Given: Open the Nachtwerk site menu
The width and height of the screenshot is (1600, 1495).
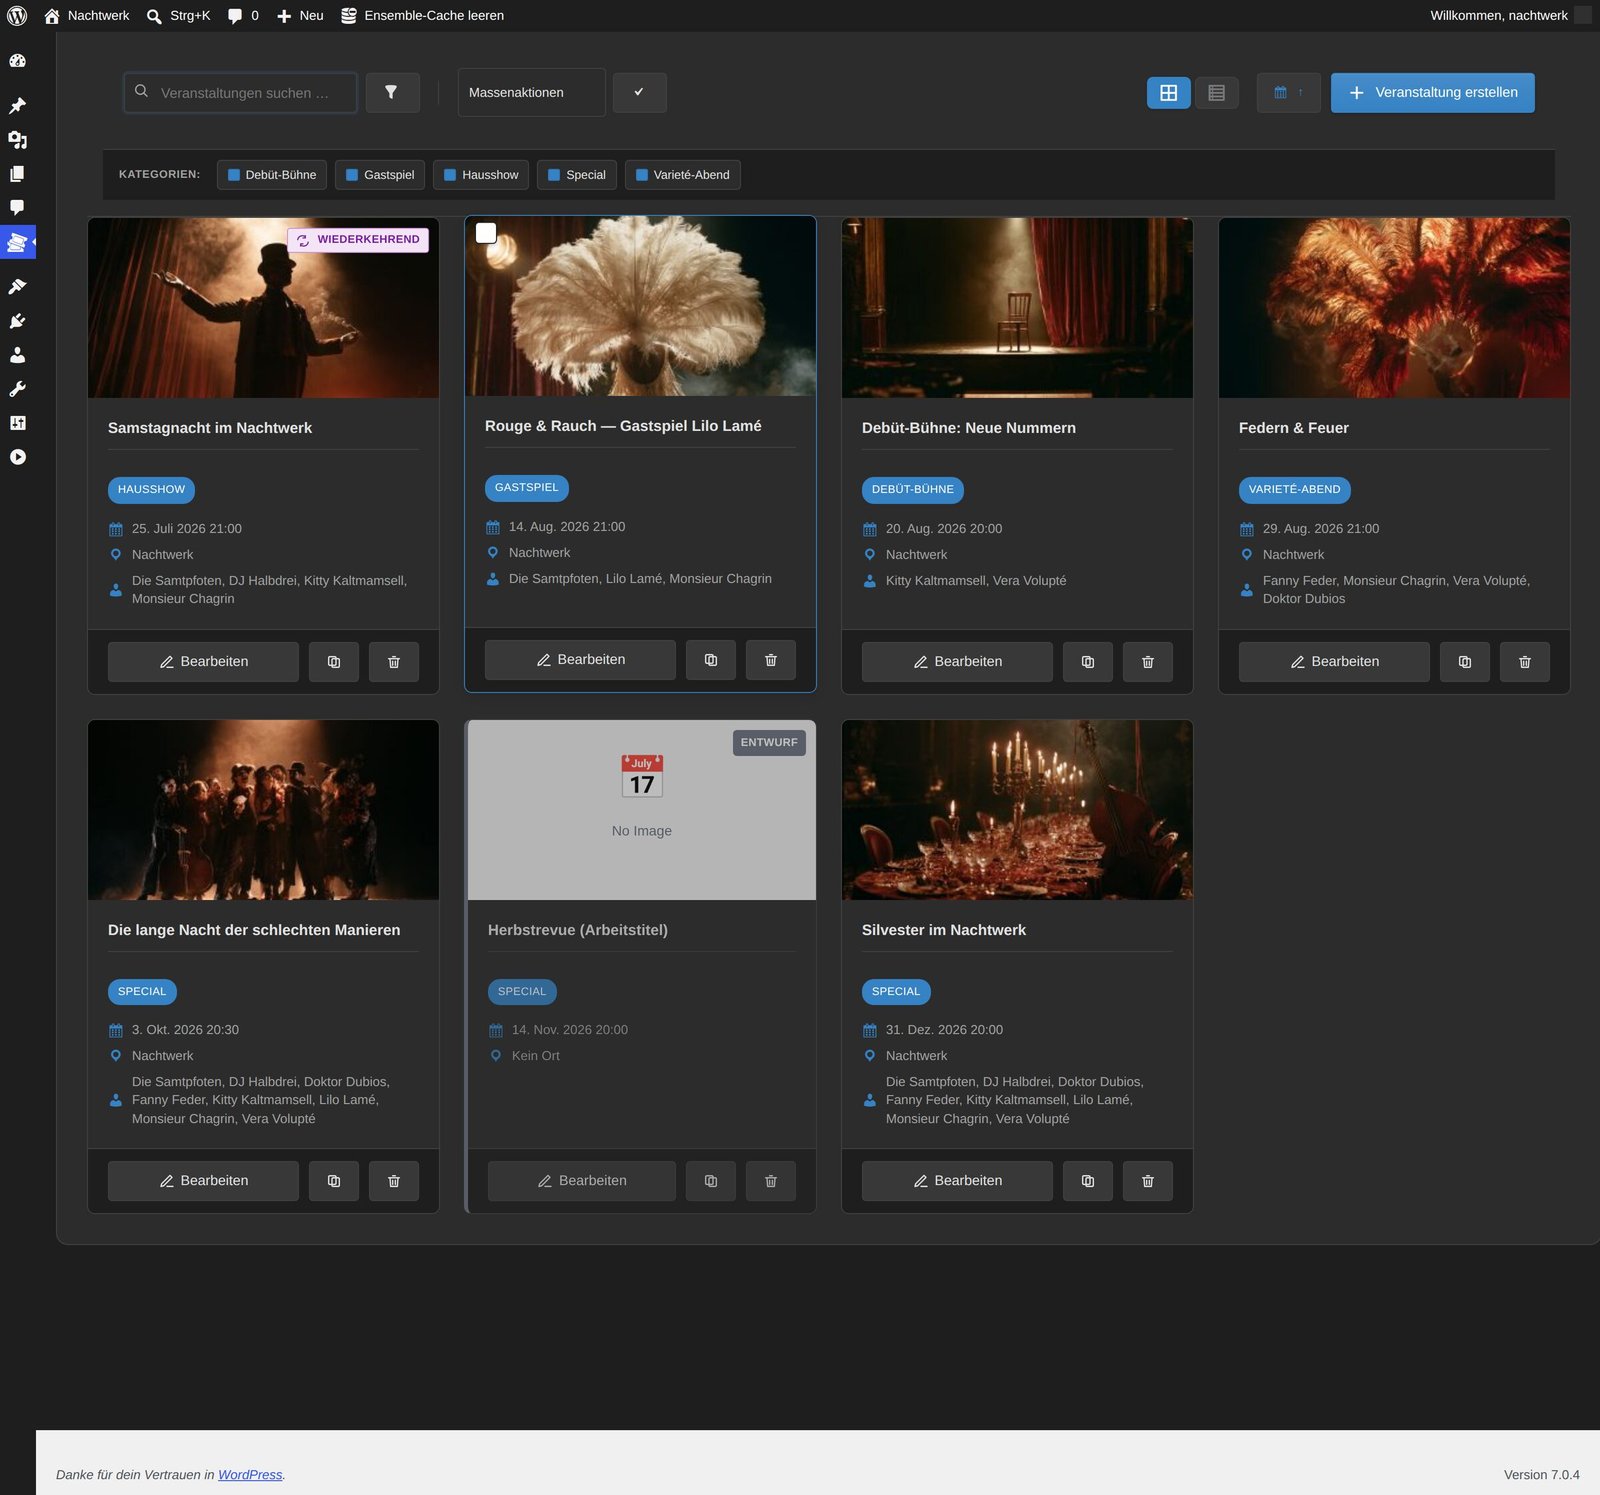Looking at the screenshot, I should tap(87, 16).
